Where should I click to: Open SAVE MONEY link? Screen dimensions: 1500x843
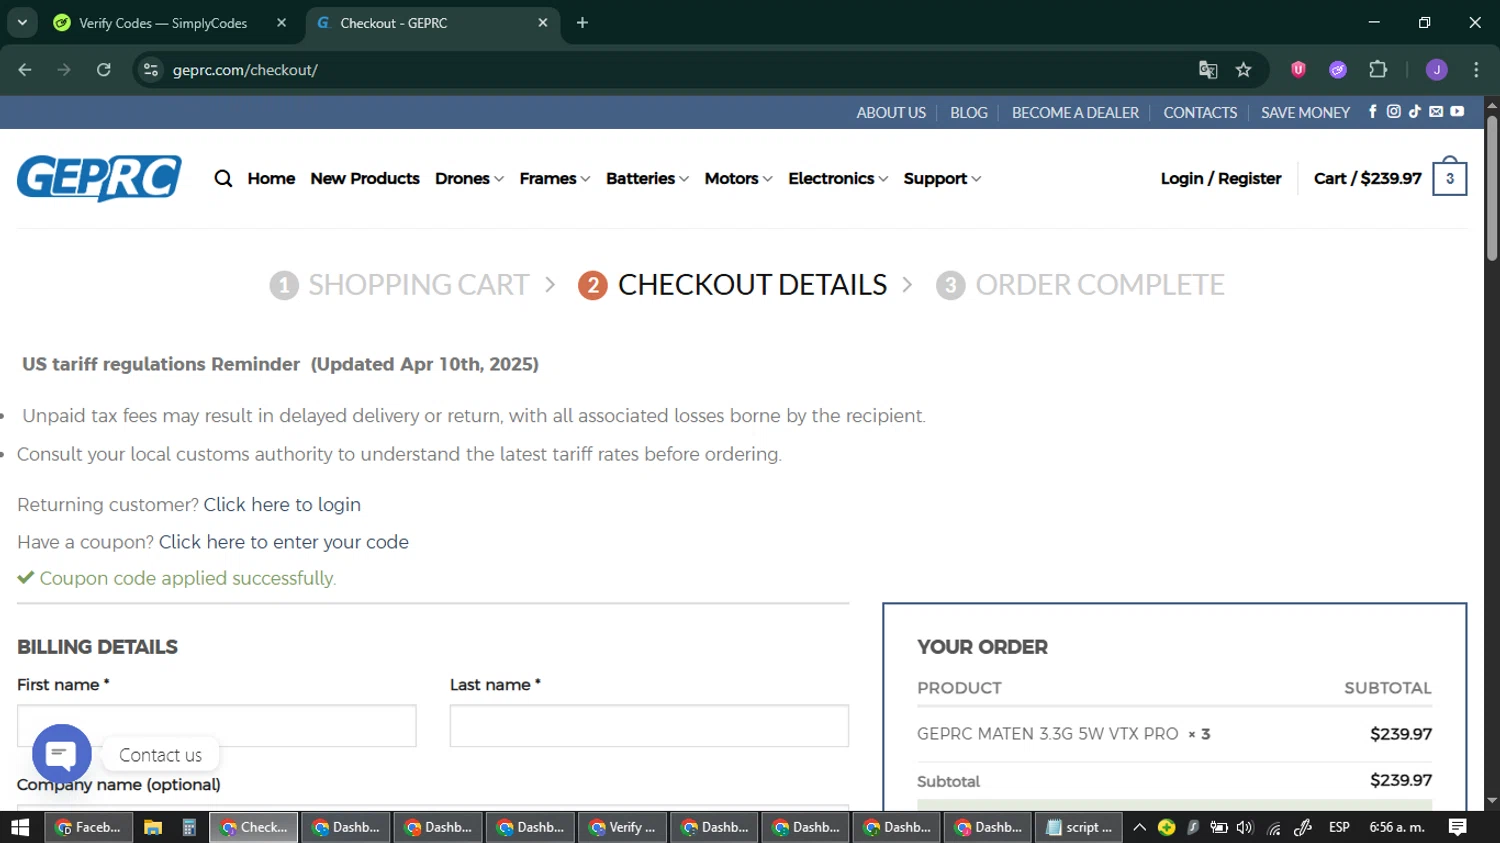(x=1305, y=112)
